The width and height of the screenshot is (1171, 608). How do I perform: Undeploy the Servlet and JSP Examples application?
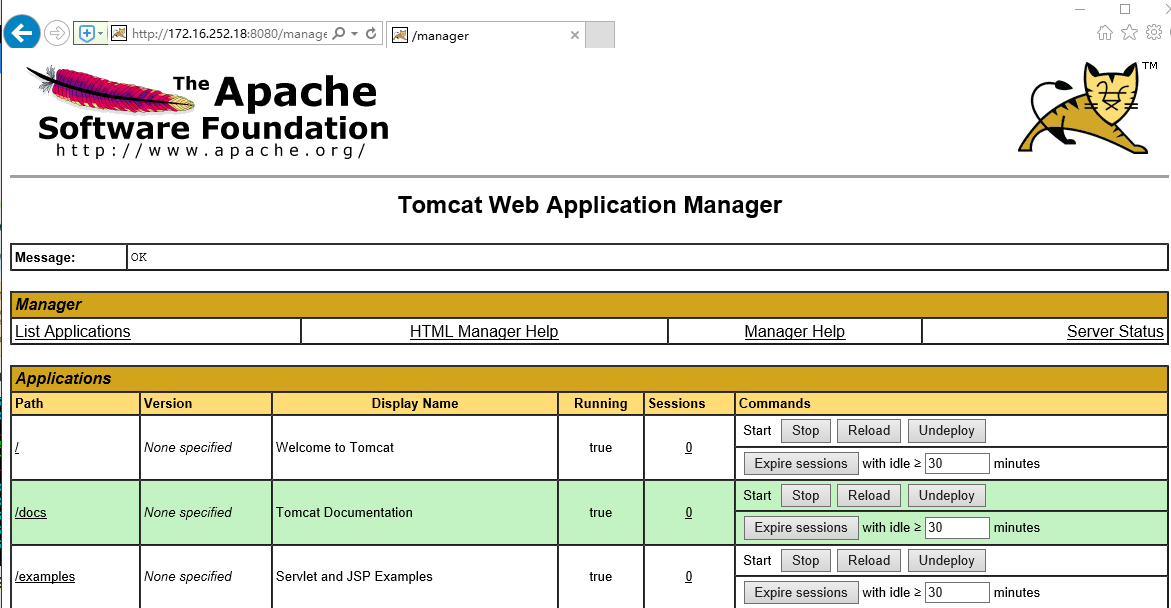coord(947,561)
